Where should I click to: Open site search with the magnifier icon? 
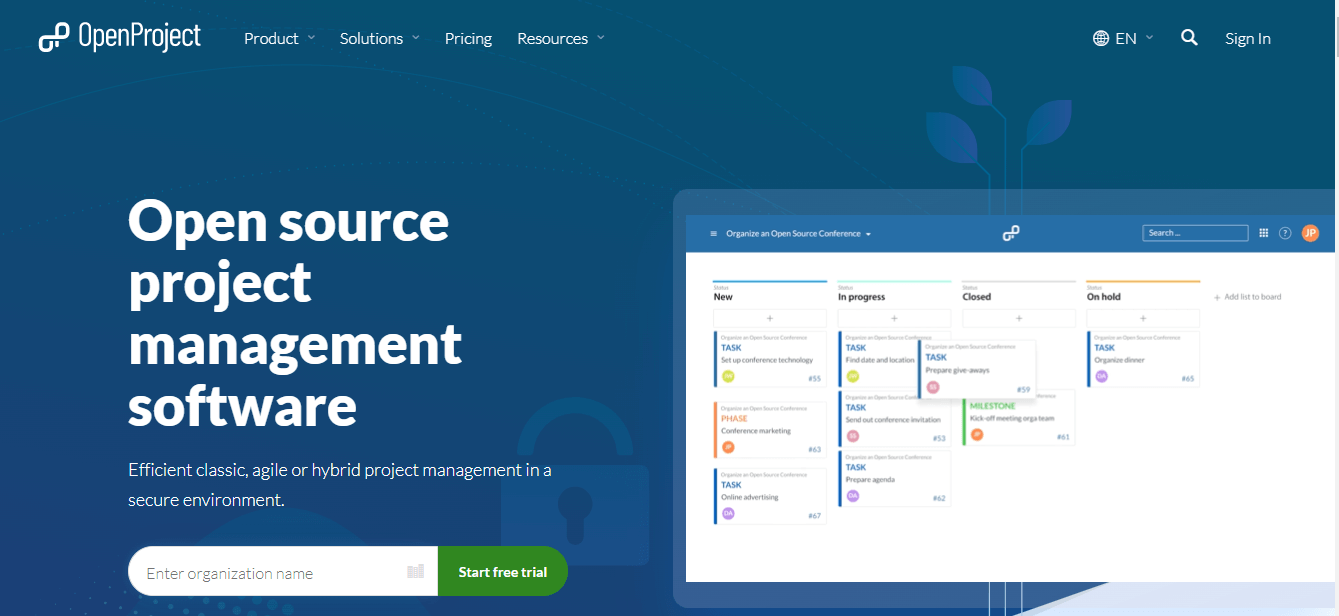point(1189,37)
